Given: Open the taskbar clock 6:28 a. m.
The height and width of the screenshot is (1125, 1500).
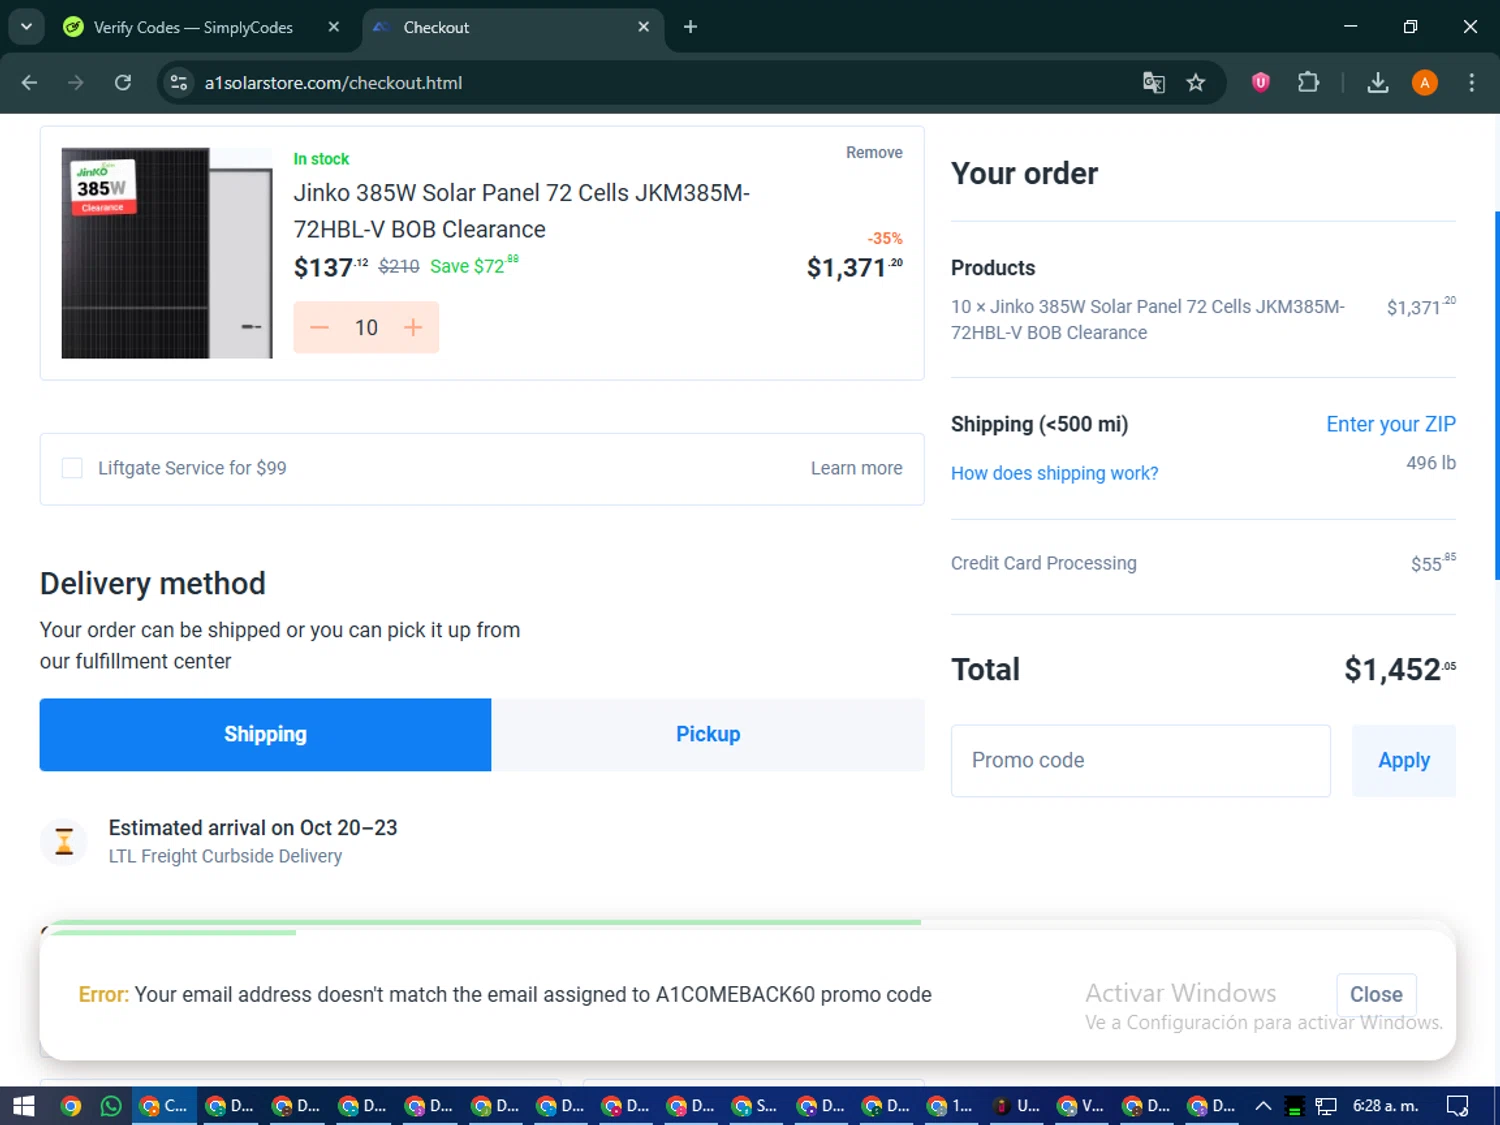Looking at the screenshot, I should click(1385, 1106).
